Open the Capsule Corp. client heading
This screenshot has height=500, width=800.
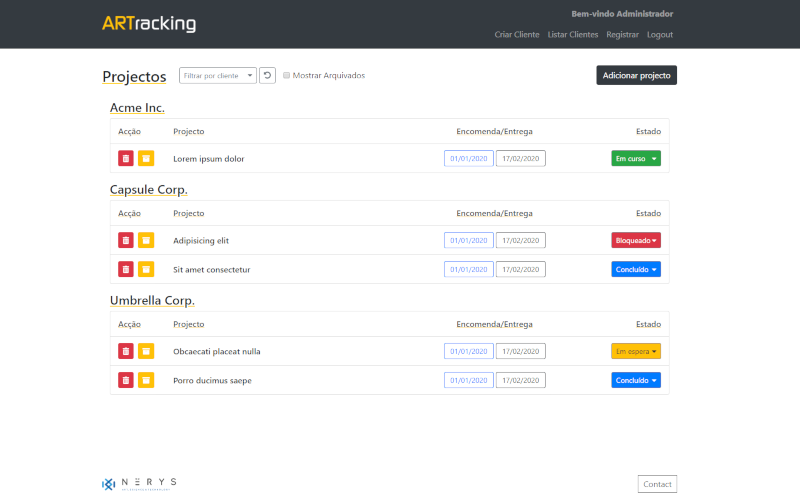click(x=148, y=189)
